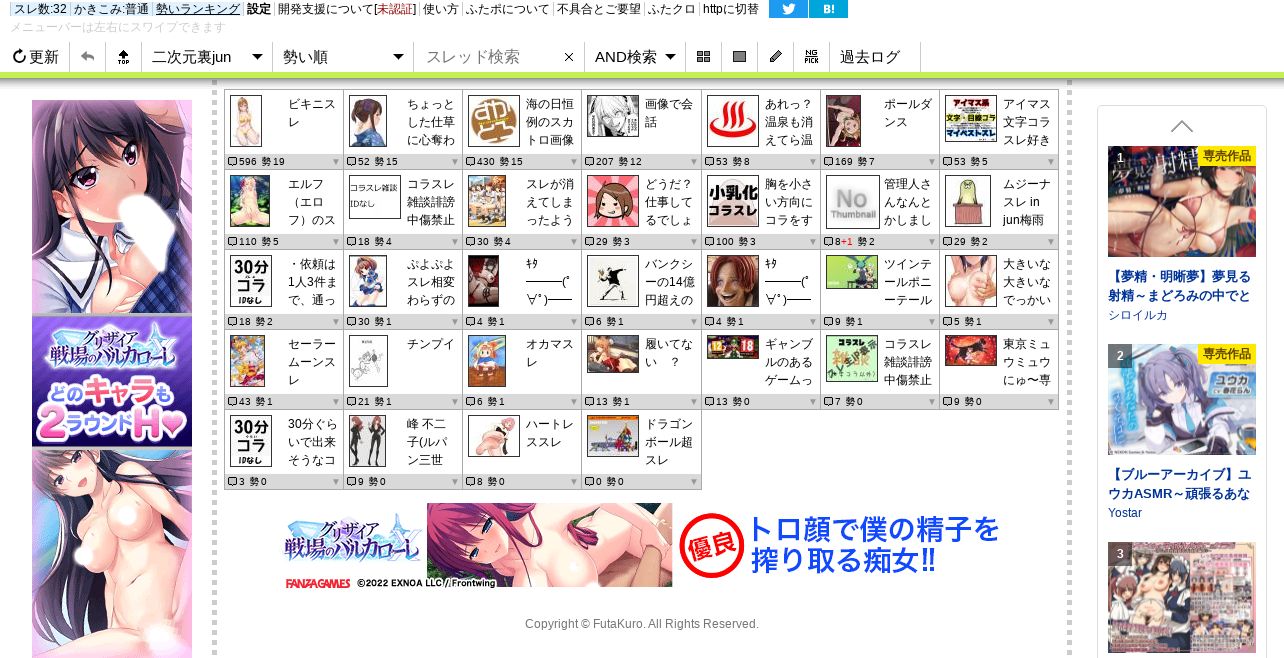Open 不具合とご要望 feedback page
Image resolution: width=1284 pixels, height=658 pixels.
[x=599, y=9]
